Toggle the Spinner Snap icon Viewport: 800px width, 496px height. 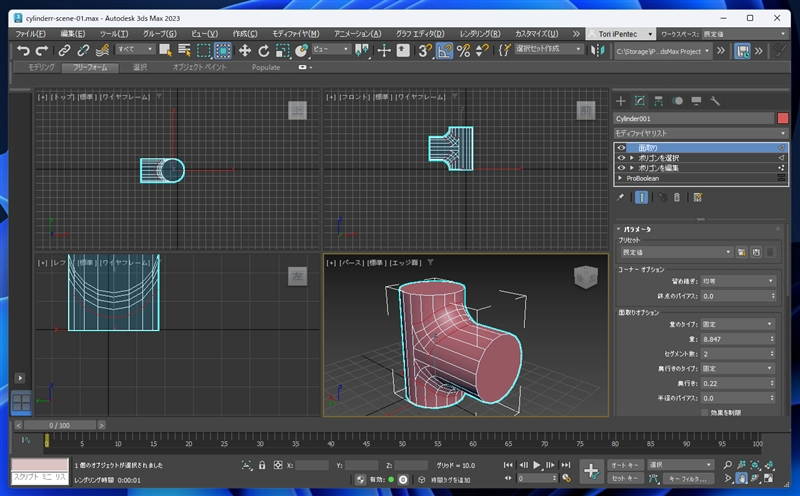click(x=482, y=50)
